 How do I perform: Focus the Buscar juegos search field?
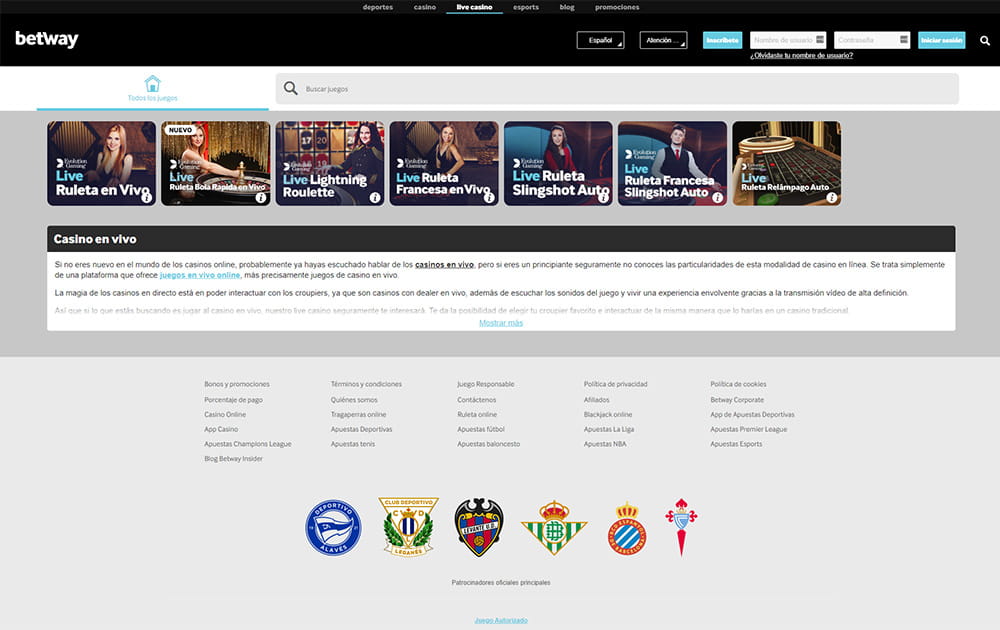pyautogui.click(x=617, y=89)
